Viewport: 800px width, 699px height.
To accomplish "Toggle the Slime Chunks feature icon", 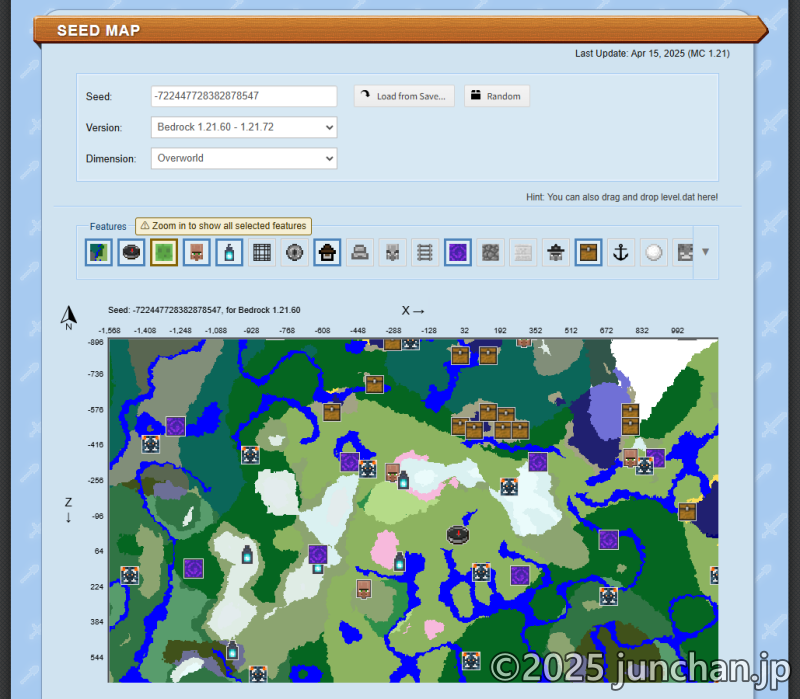I will tap(164, 252).
